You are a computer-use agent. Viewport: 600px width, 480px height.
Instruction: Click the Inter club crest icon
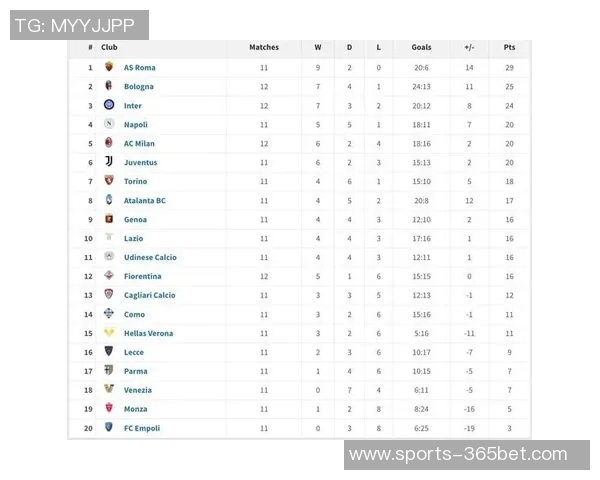coord(109,105)
